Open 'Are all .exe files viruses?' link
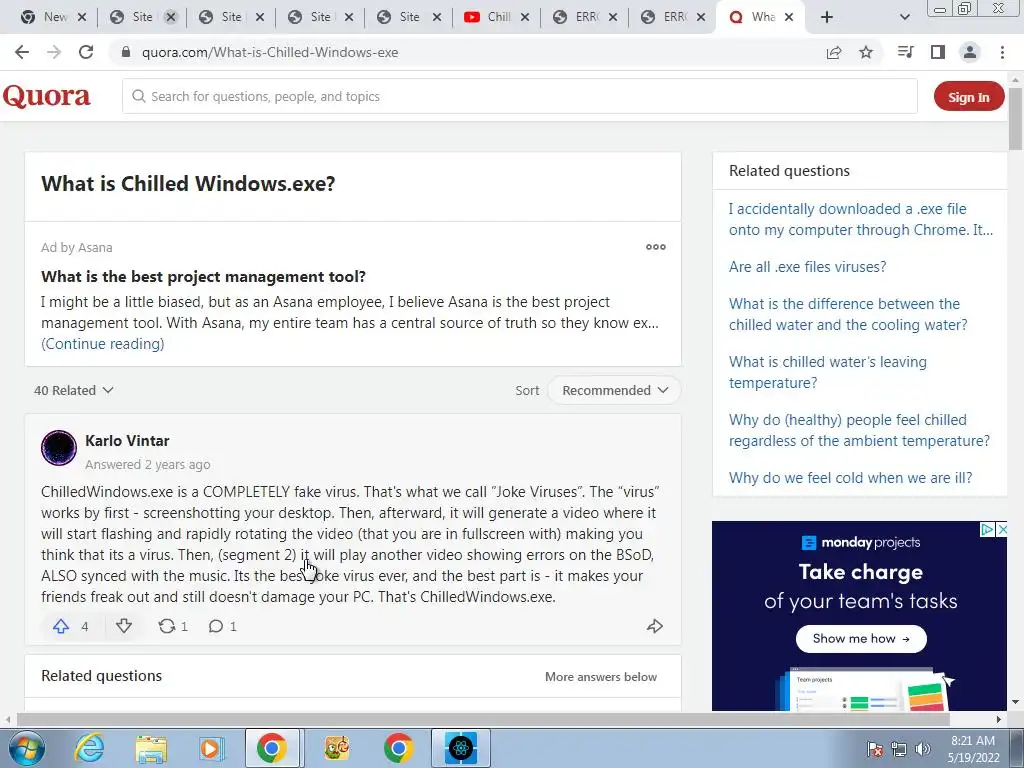 (807, 266)
